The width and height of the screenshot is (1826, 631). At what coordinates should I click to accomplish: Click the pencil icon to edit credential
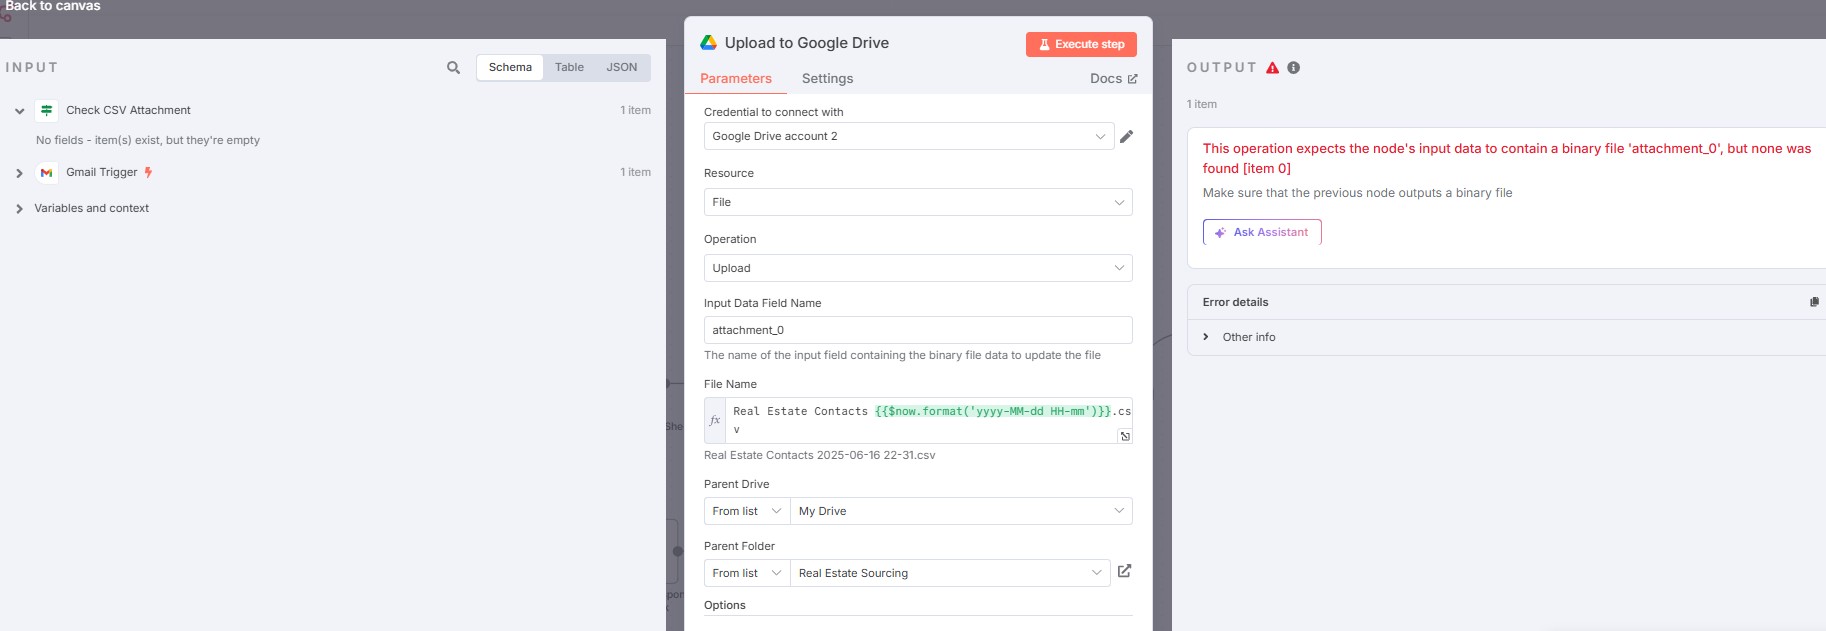tap(1127, 136)
